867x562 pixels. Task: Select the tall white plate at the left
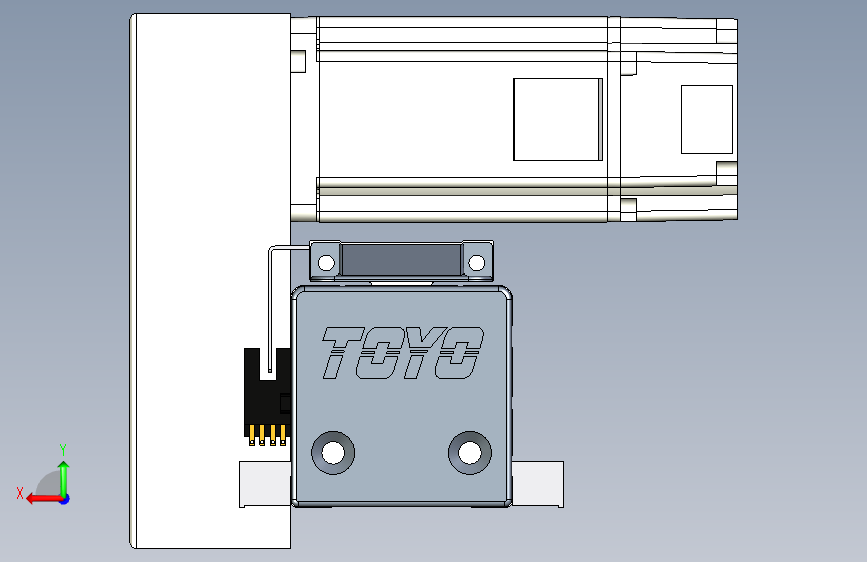pos(210,281)
